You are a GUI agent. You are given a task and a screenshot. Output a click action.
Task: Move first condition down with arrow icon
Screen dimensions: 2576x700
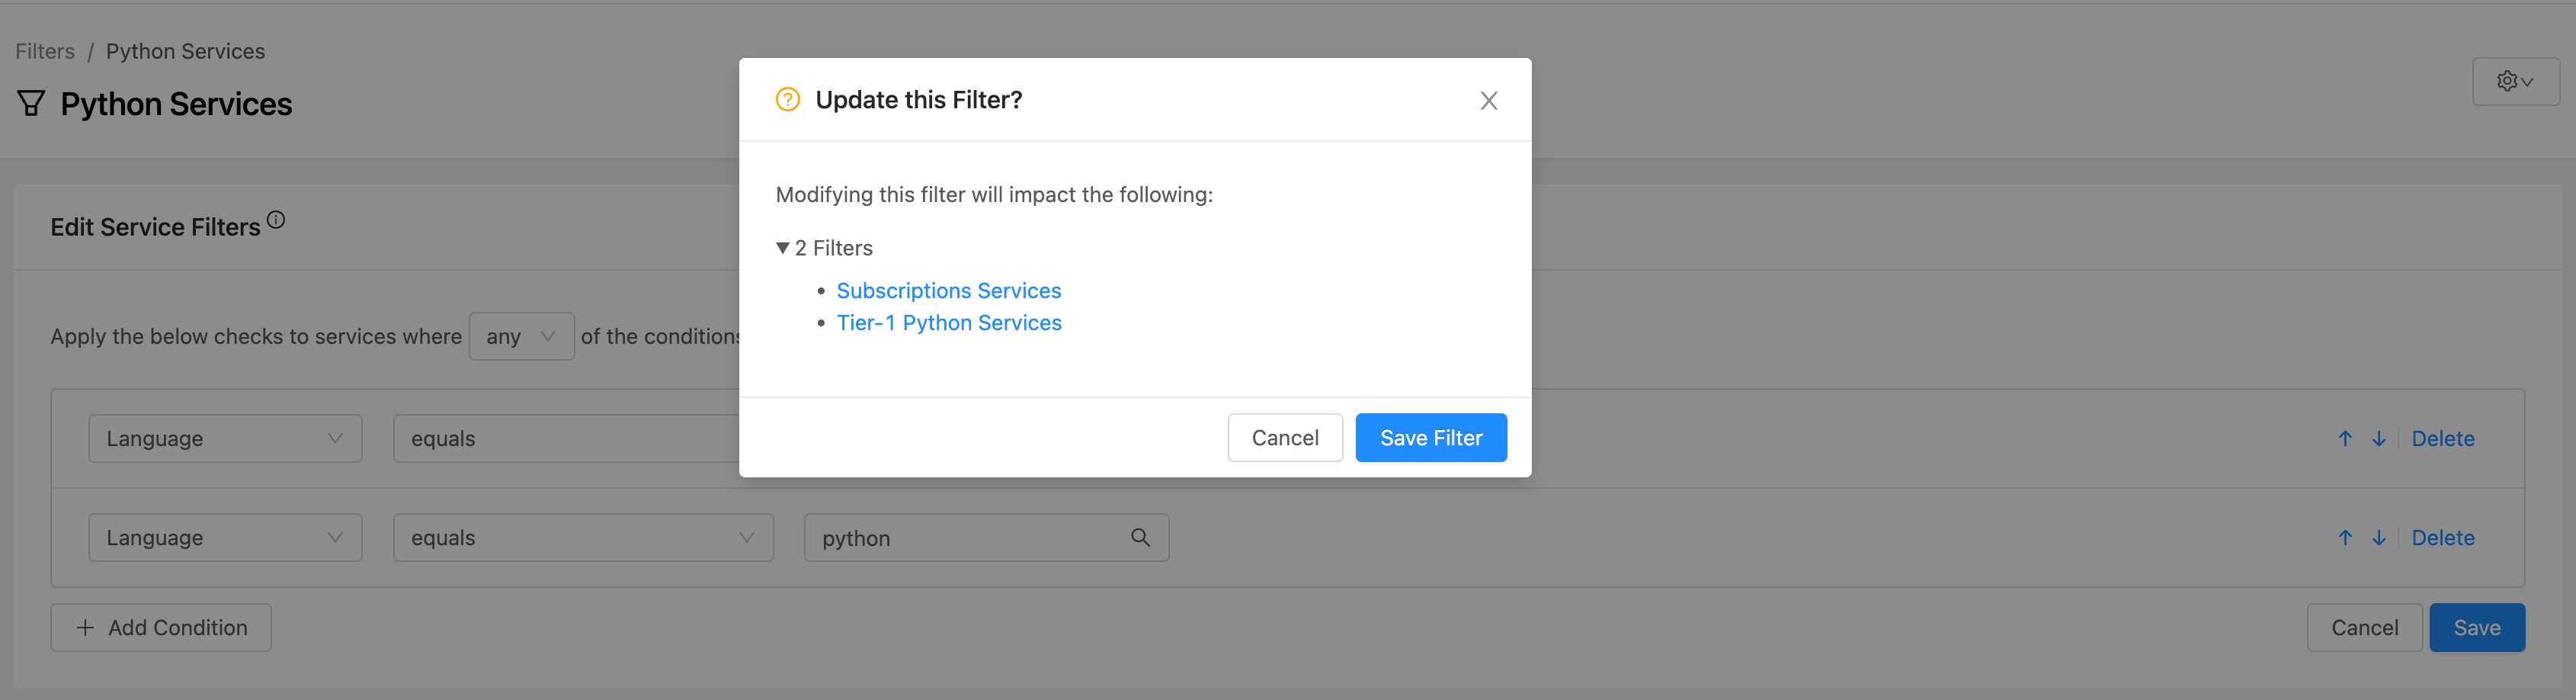point(2379,439)
